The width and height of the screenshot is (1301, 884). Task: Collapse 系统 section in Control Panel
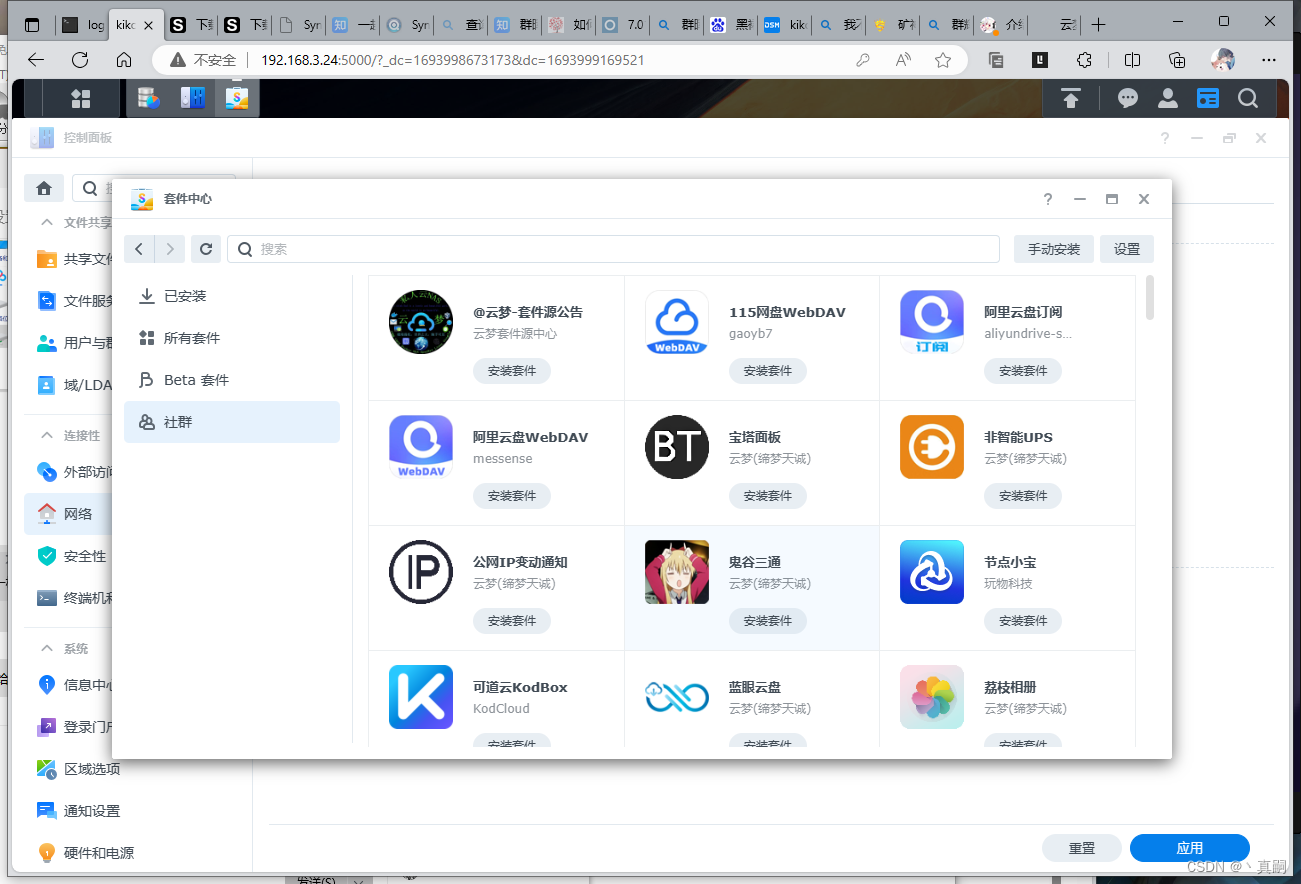pyautogui.click(x=46, y=649)
